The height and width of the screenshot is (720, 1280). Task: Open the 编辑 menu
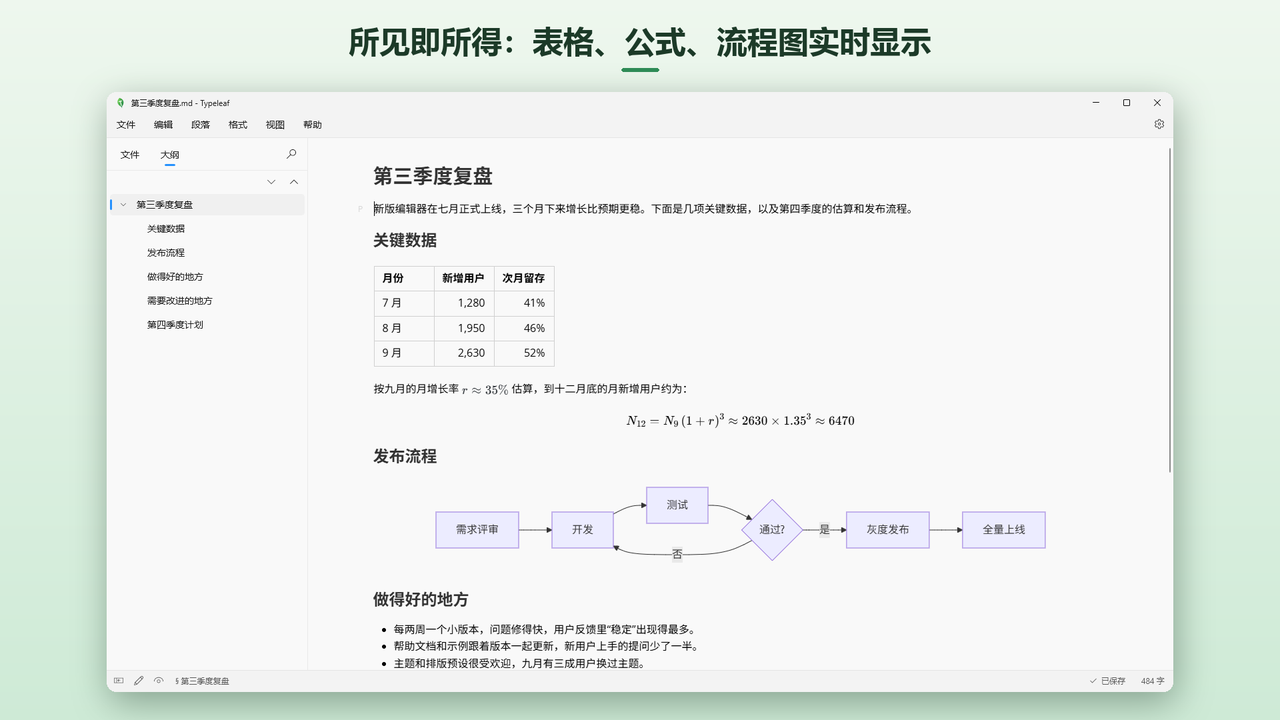coord(163,125)
